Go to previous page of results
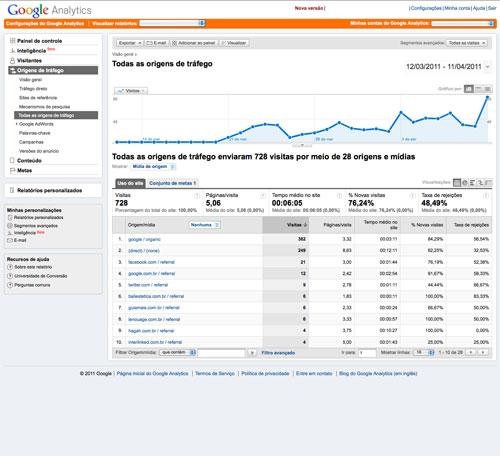Image resolution: width=500 pixels, height=456 pixels. click(x=471, y=352)
